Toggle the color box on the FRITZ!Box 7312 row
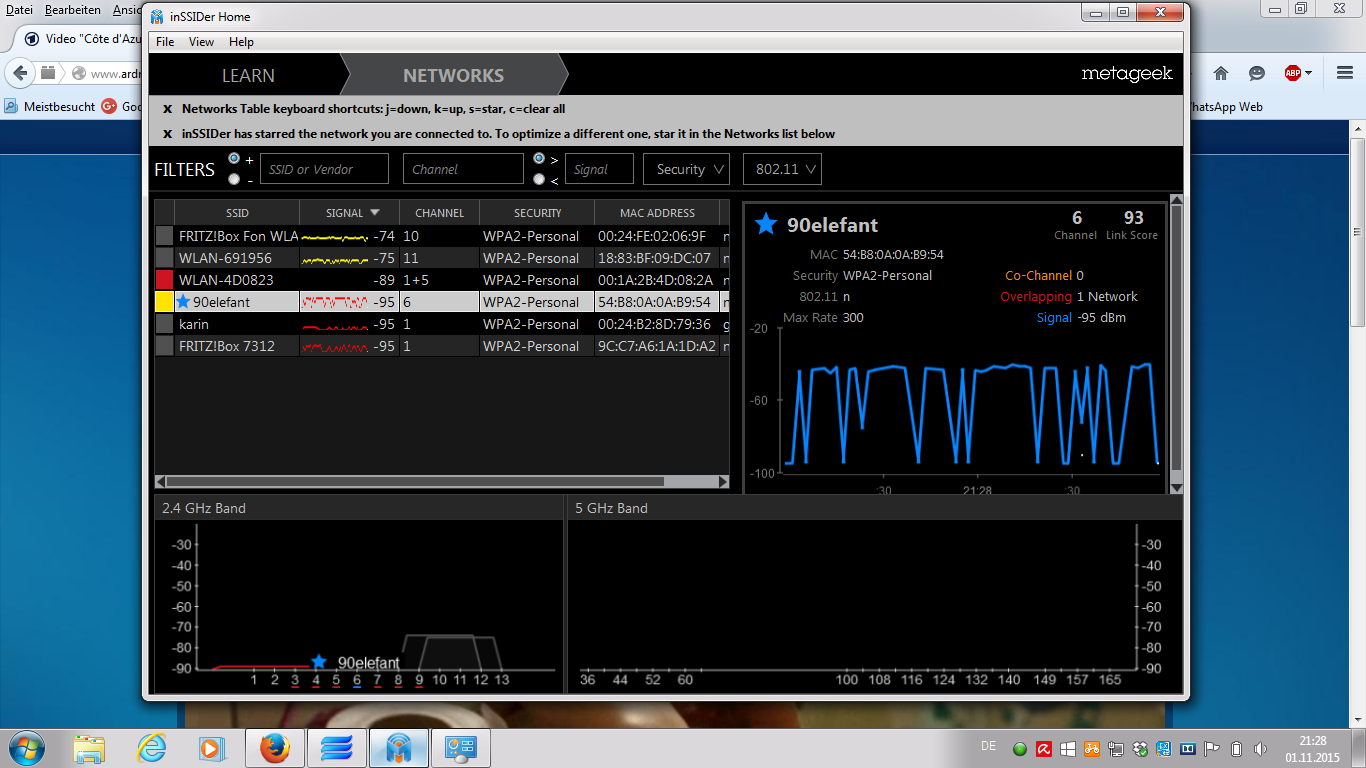This screenshot has height=768, width=1366. click(164, 346)
